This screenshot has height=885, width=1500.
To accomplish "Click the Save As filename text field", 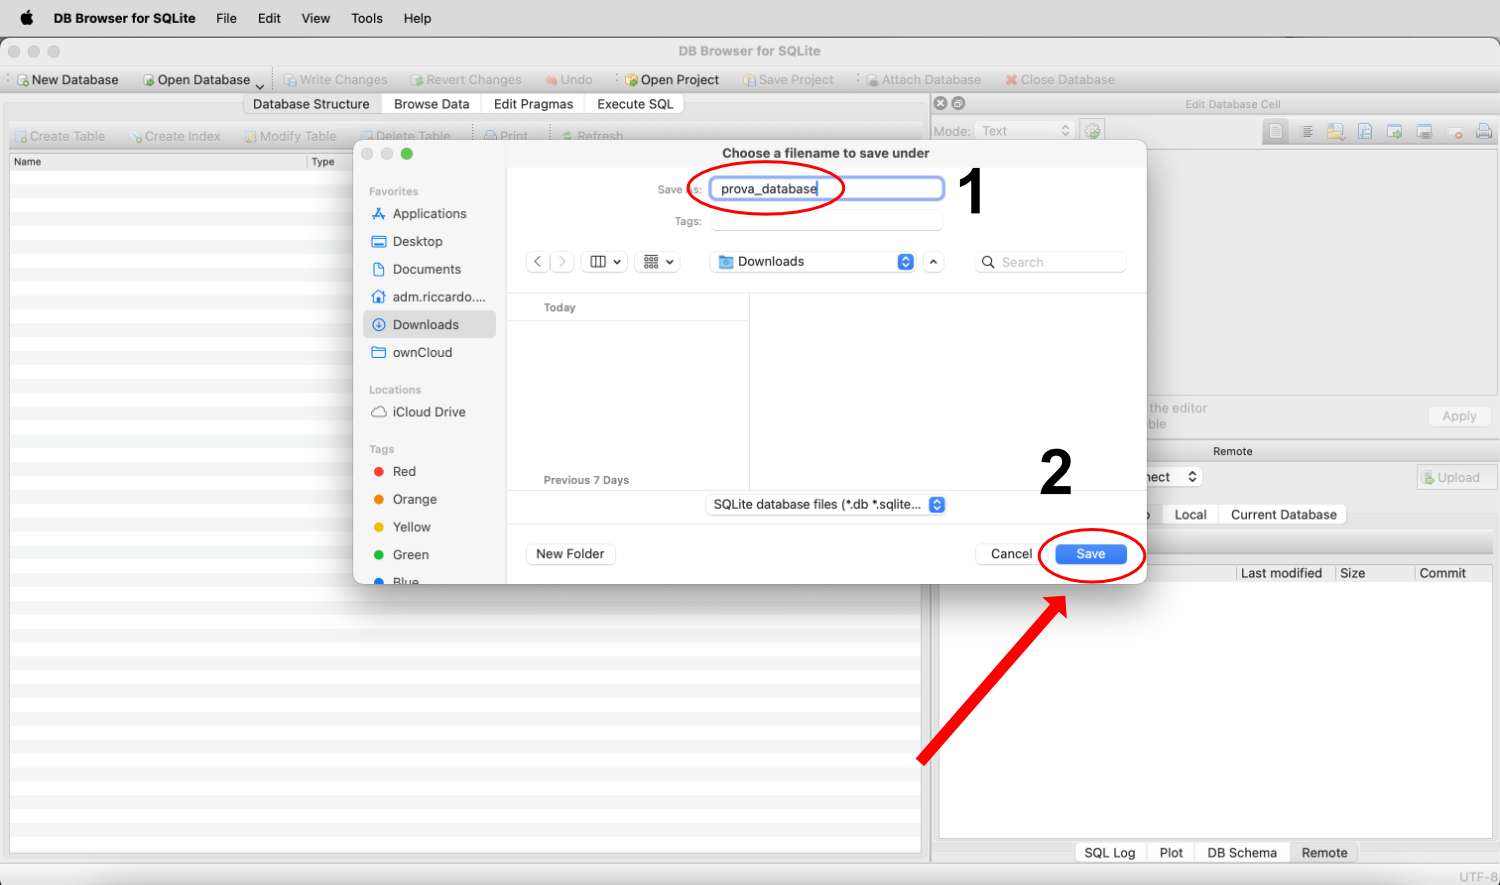I will tap(826, 189).
